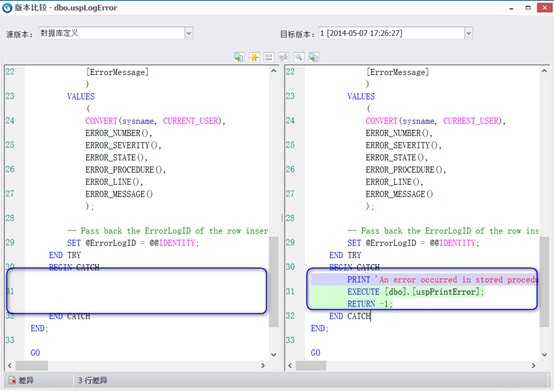Click SET @ErrorLogID line in left pane
This screenshot has height=391, width=554.
(x=133, y=243)
